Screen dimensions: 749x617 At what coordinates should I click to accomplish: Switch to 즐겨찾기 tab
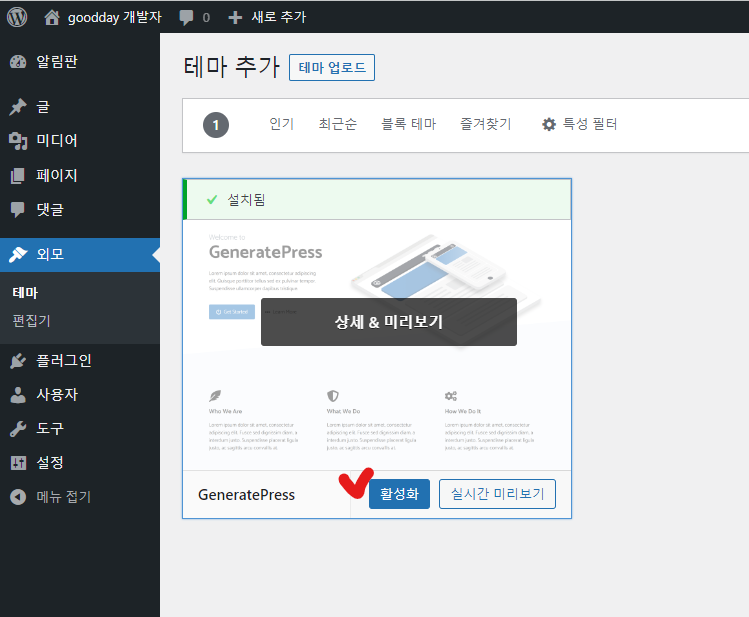pyautogui.click(x=486, y=124)
